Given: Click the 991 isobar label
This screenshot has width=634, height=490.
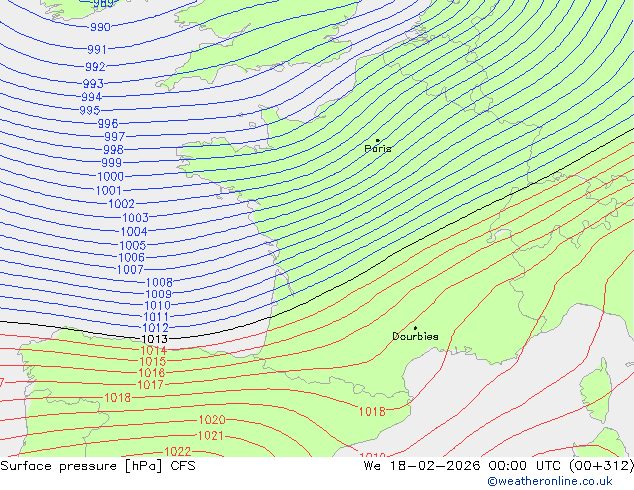Looking at the screenshot, I should [97, 49].
